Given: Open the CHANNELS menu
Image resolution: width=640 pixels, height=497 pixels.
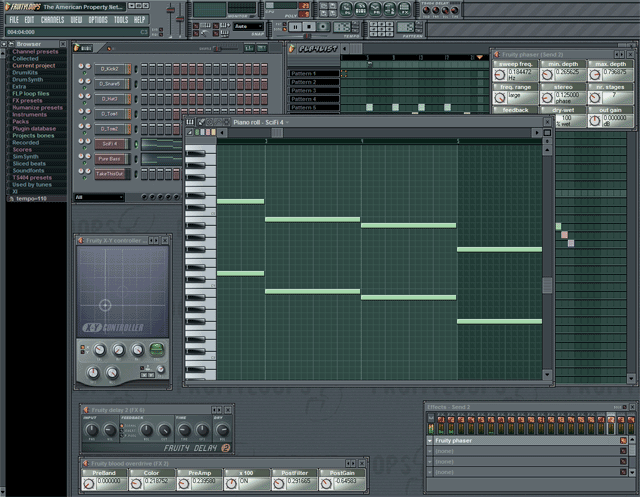Looking at the screenshot, I should [53, 20].
